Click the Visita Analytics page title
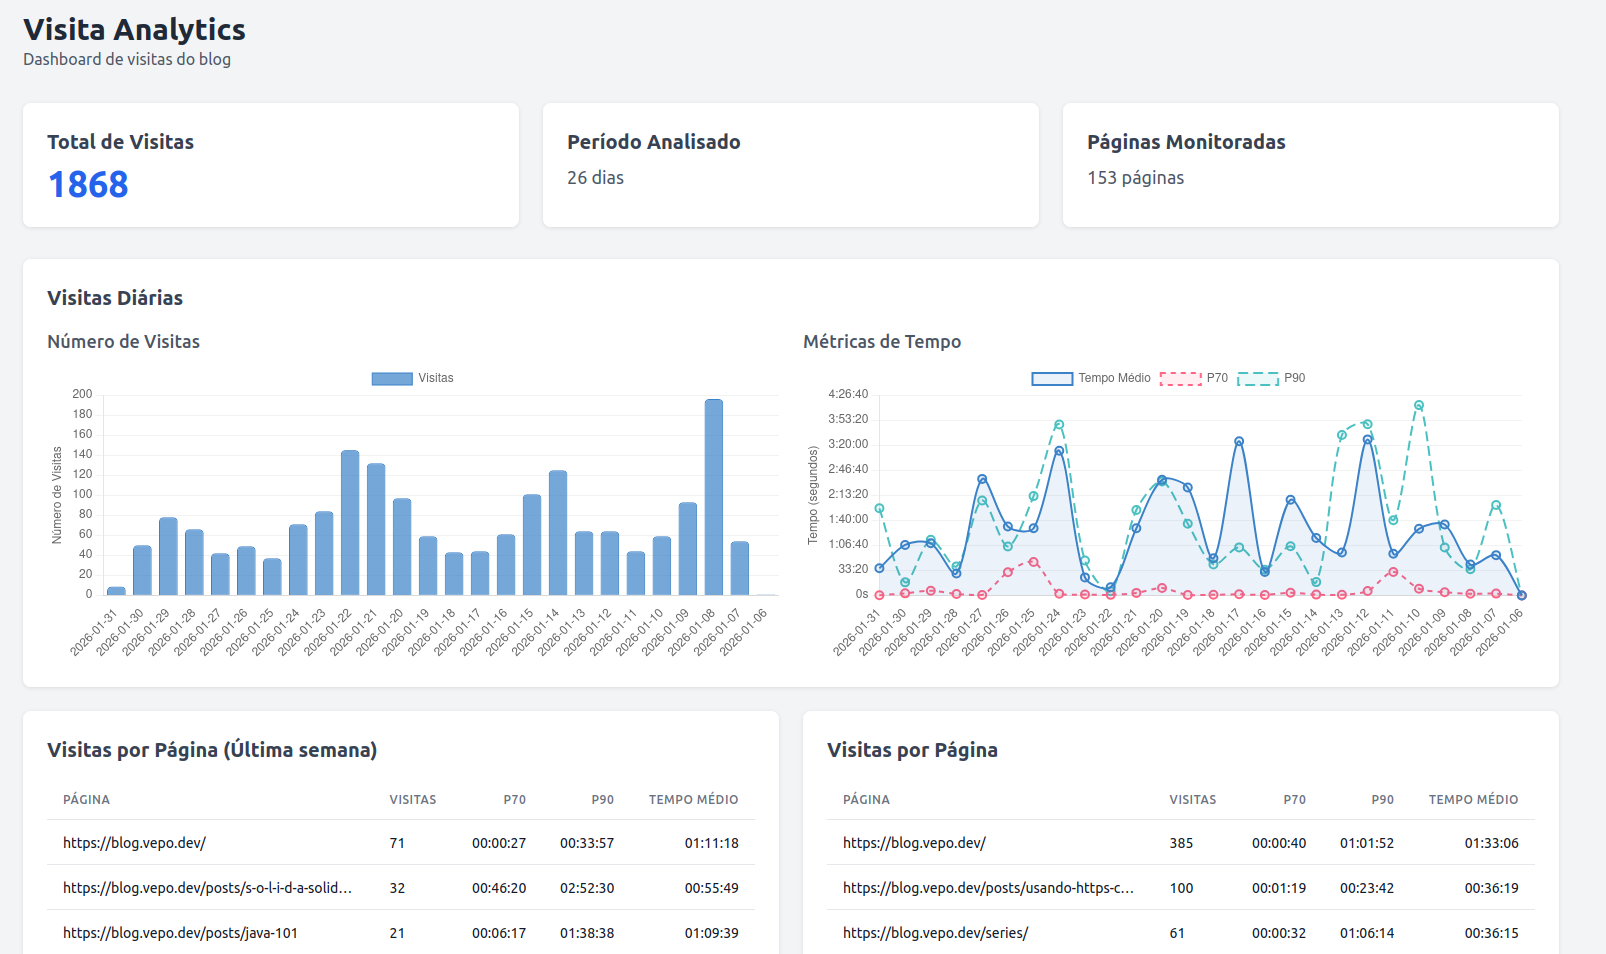The image size is (1606, 954). [x=134, y=30]
